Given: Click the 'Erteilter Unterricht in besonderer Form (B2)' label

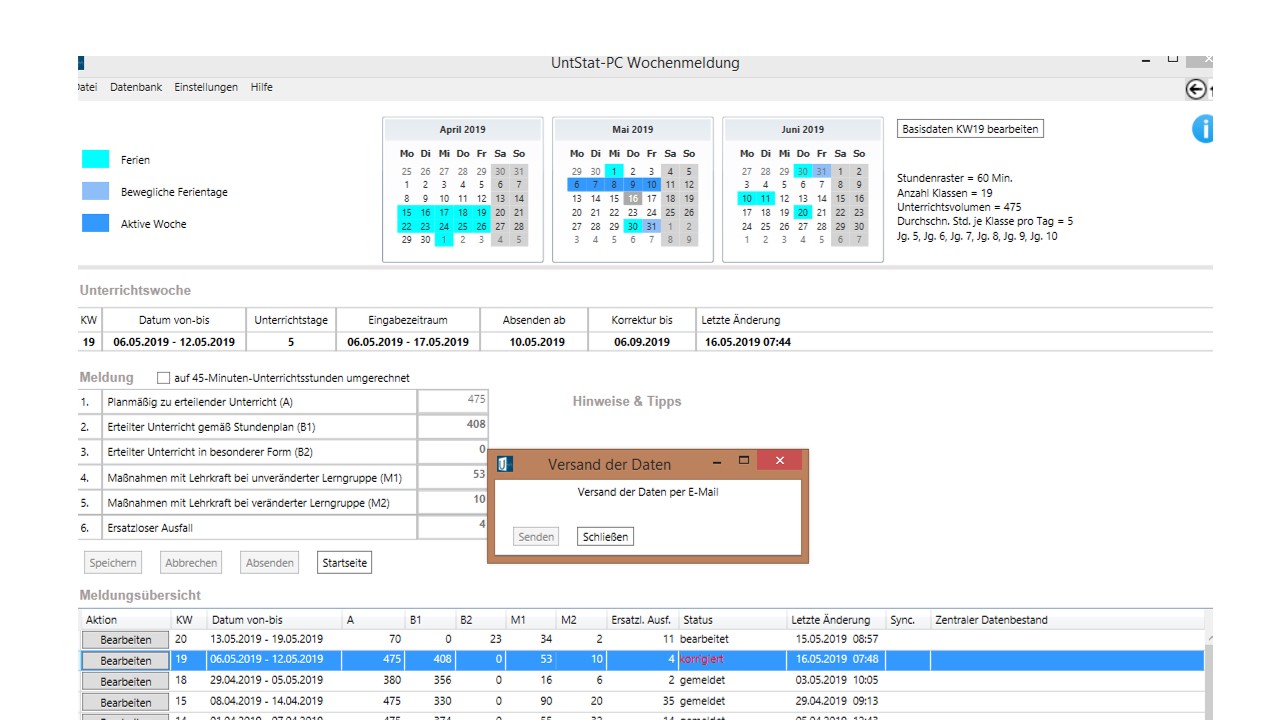Looking at the screenshot, I should 210,452.
